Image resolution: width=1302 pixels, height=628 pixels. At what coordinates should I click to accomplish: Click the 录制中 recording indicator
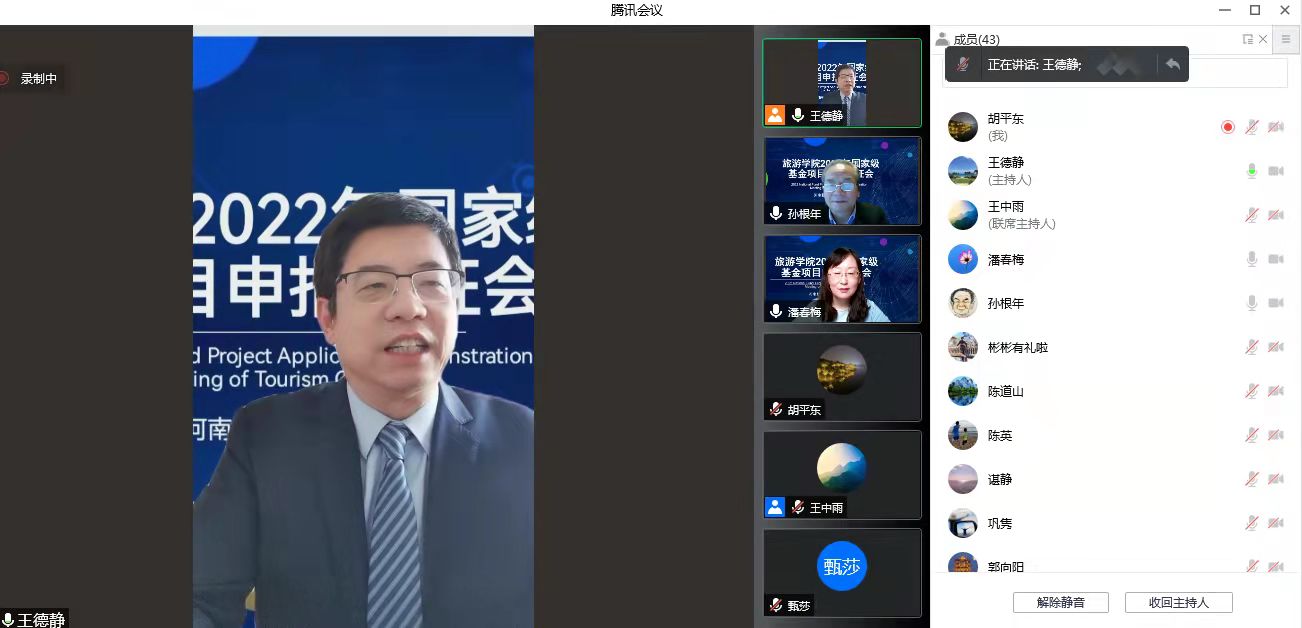(x=33, y=78)
